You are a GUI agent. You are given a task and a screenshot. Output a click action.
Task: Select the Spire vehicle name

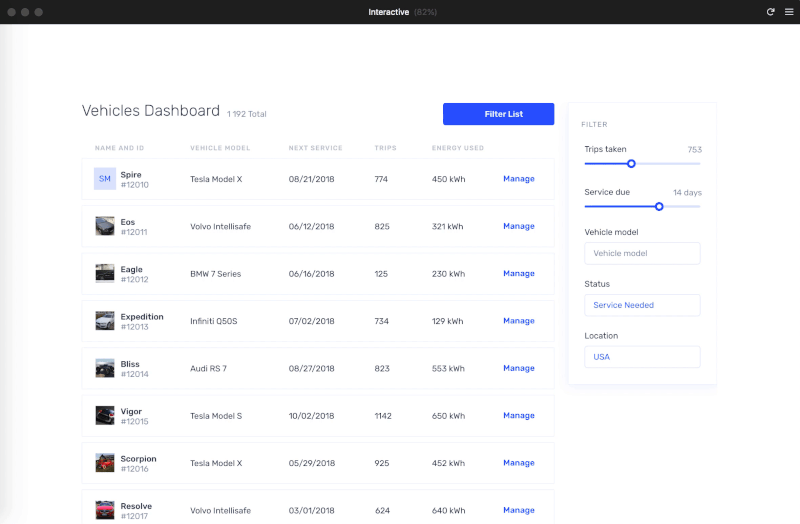[x=131, y=174]
